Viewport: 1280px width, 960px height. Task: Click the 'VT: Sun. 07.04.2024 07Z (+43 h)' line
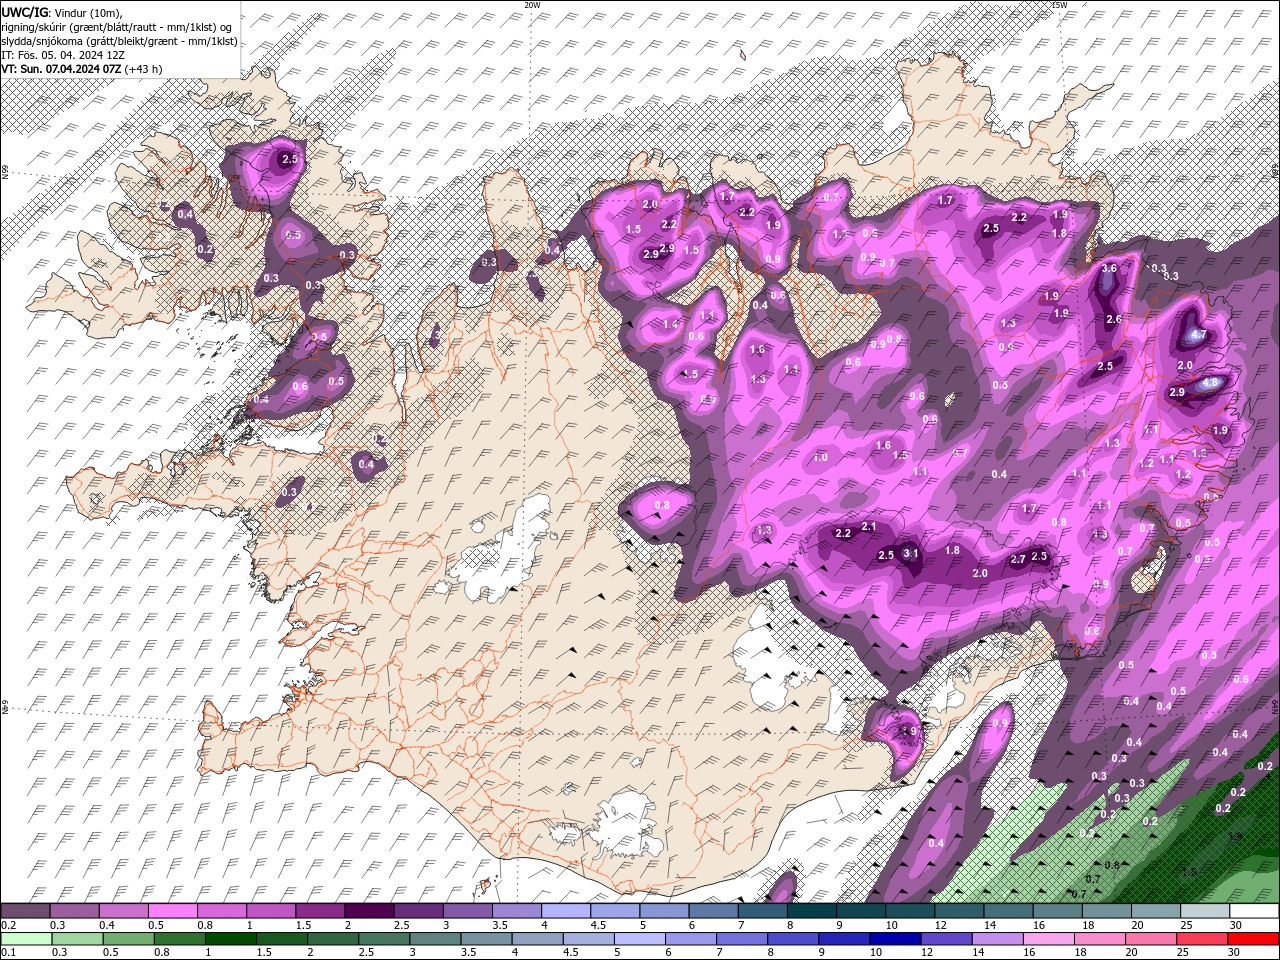click(x=82, y=69)
